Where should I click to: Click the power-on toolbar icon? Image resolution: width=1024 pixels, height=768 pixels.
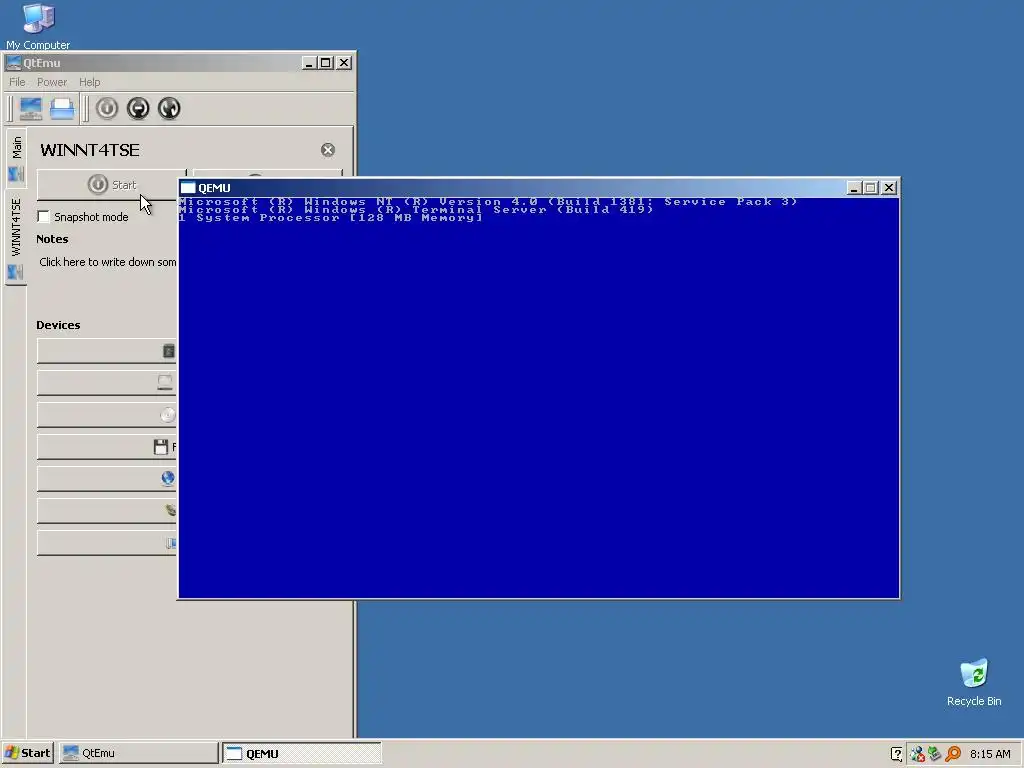tap(107, 108)
